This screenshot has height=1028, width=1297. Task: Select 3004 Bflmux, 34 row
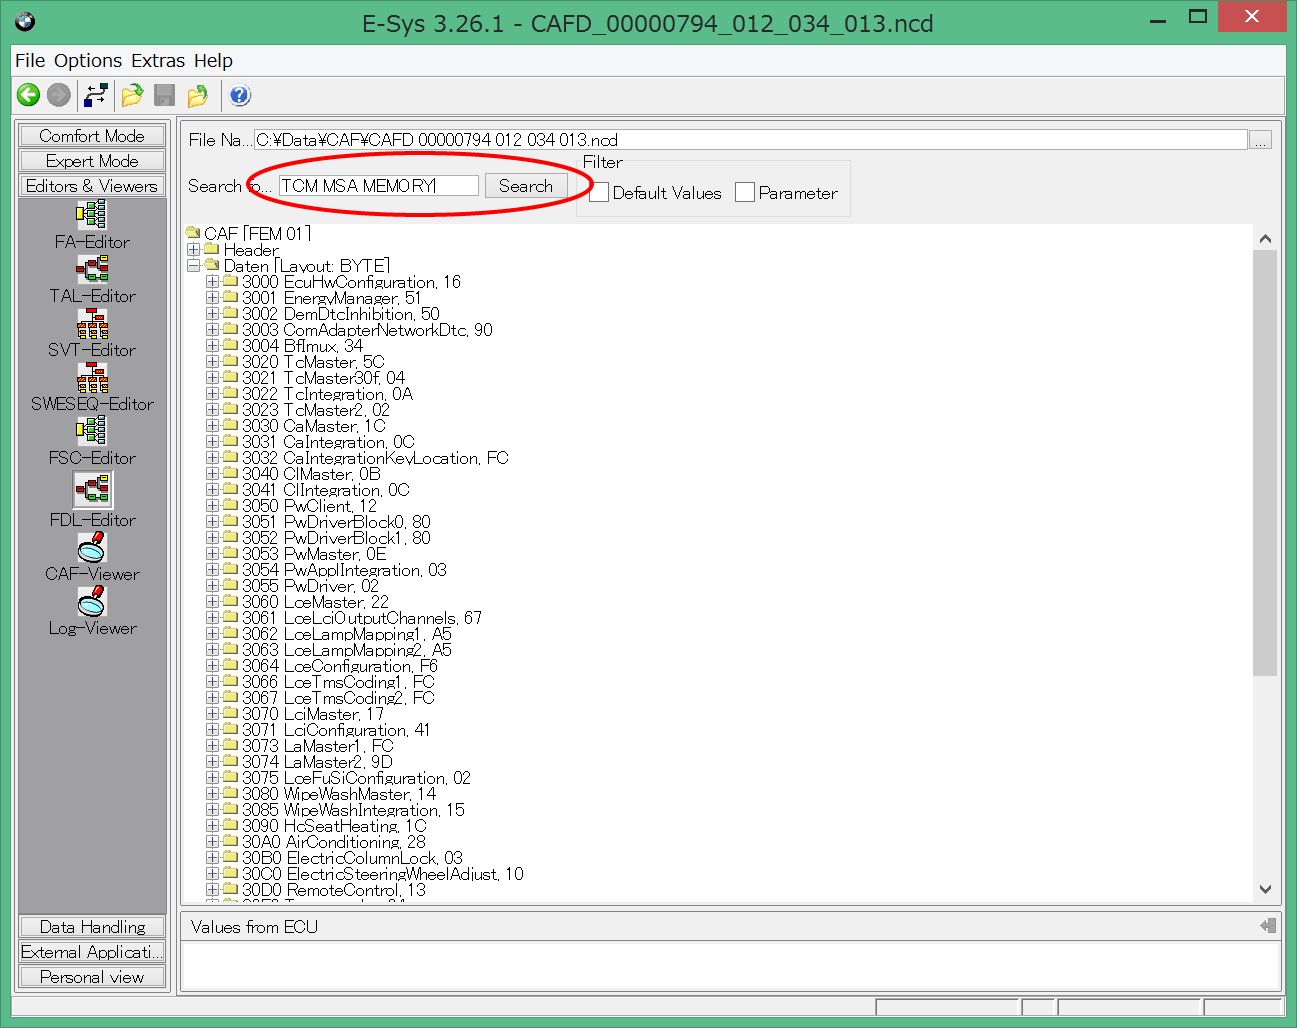pos(302,346)
